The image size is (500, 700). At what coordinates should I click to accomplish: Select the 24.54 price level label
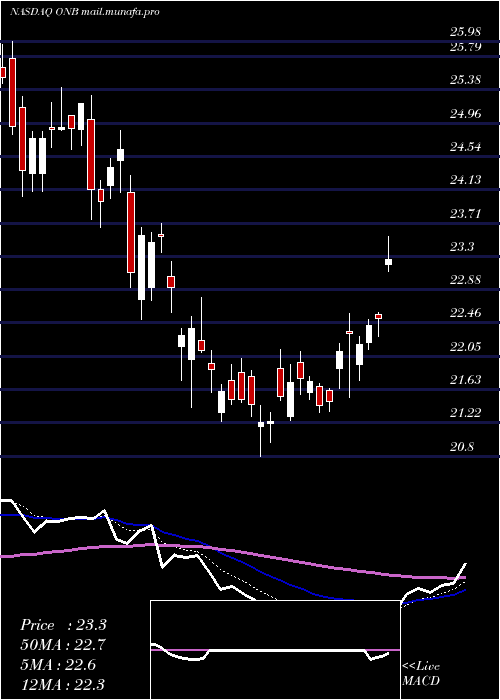[466, 146]
